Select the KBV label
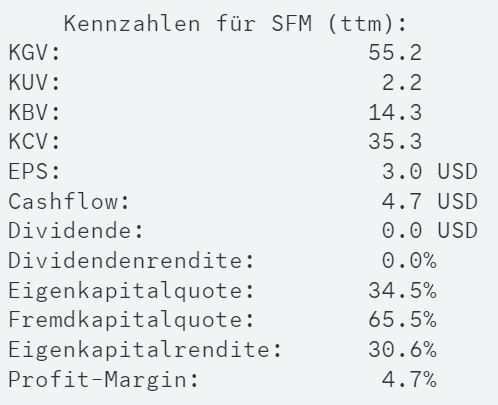498x405 pixels. pyautogui.click(x=34, y=112)
